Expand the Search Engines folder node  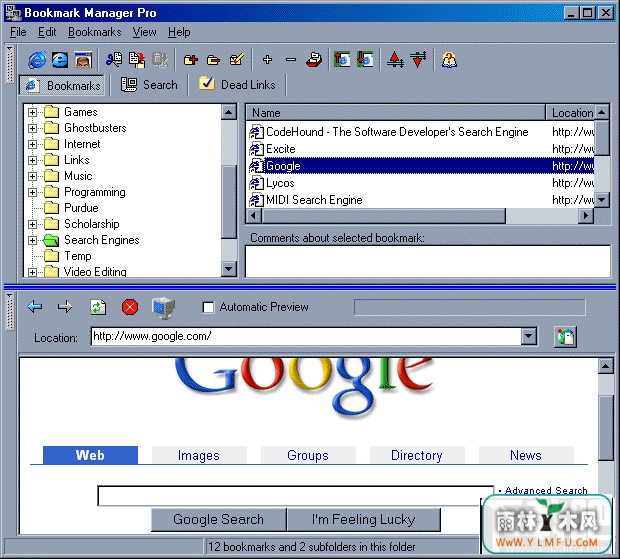point(32,240)
